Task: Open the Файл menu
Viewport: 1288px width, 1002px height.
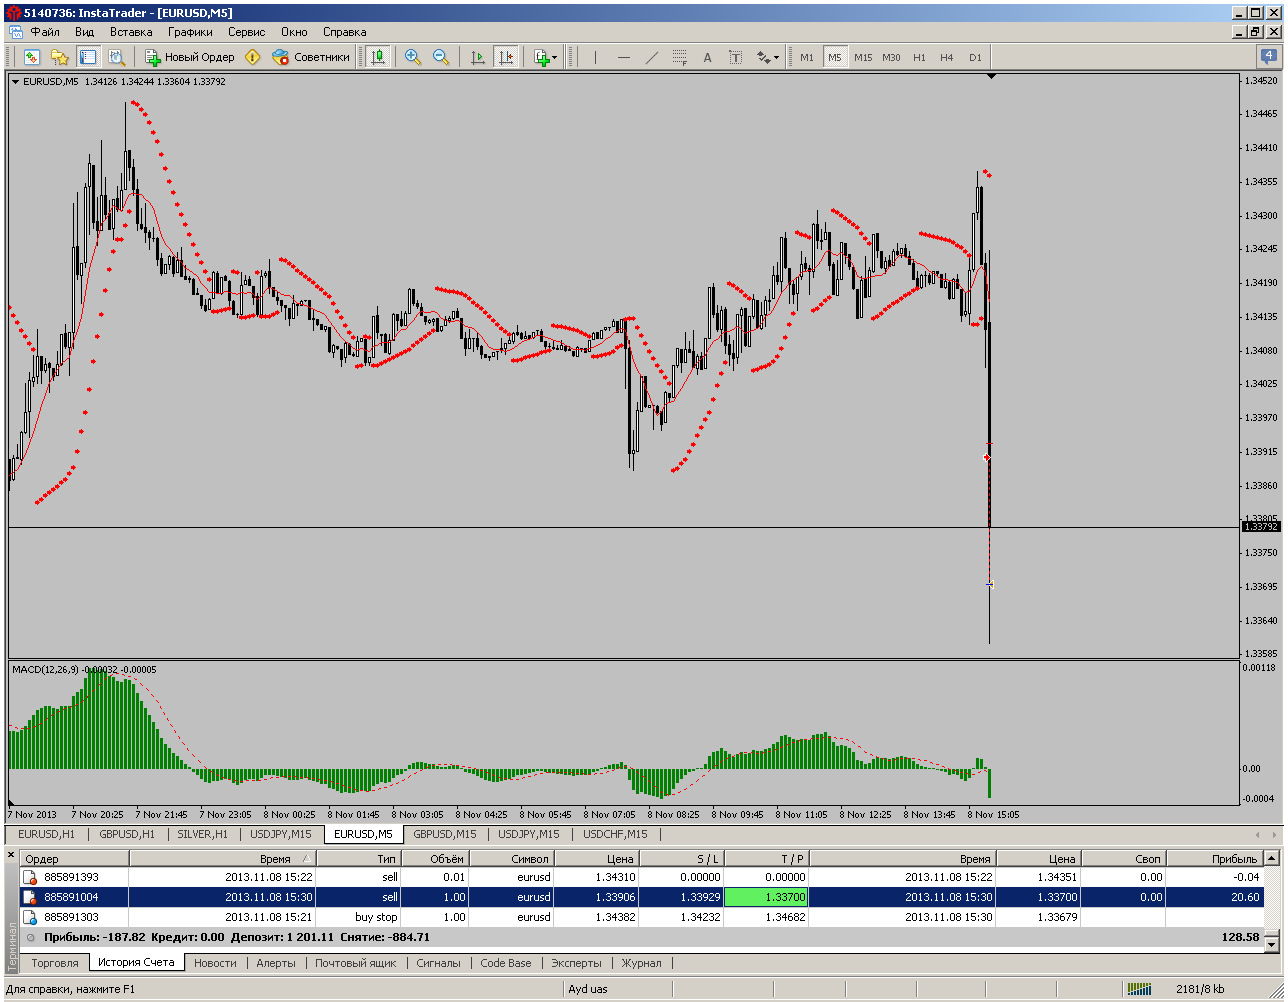Action: click(45, 32)
